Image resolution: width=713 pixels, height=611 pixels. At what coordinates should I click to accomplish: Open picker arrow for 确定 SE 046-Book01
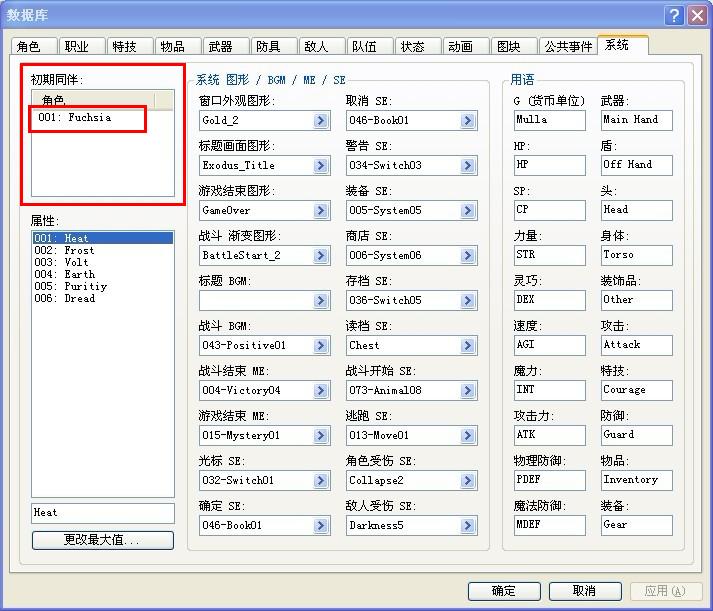pyautogui.click(x=321, y=526)
